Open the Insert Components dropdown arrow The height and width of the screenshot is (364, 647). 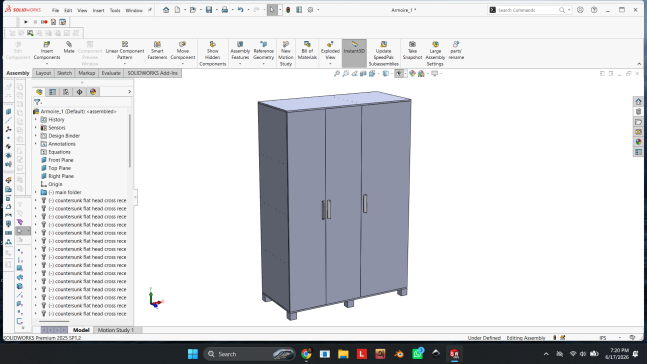(x=47, y=64)
